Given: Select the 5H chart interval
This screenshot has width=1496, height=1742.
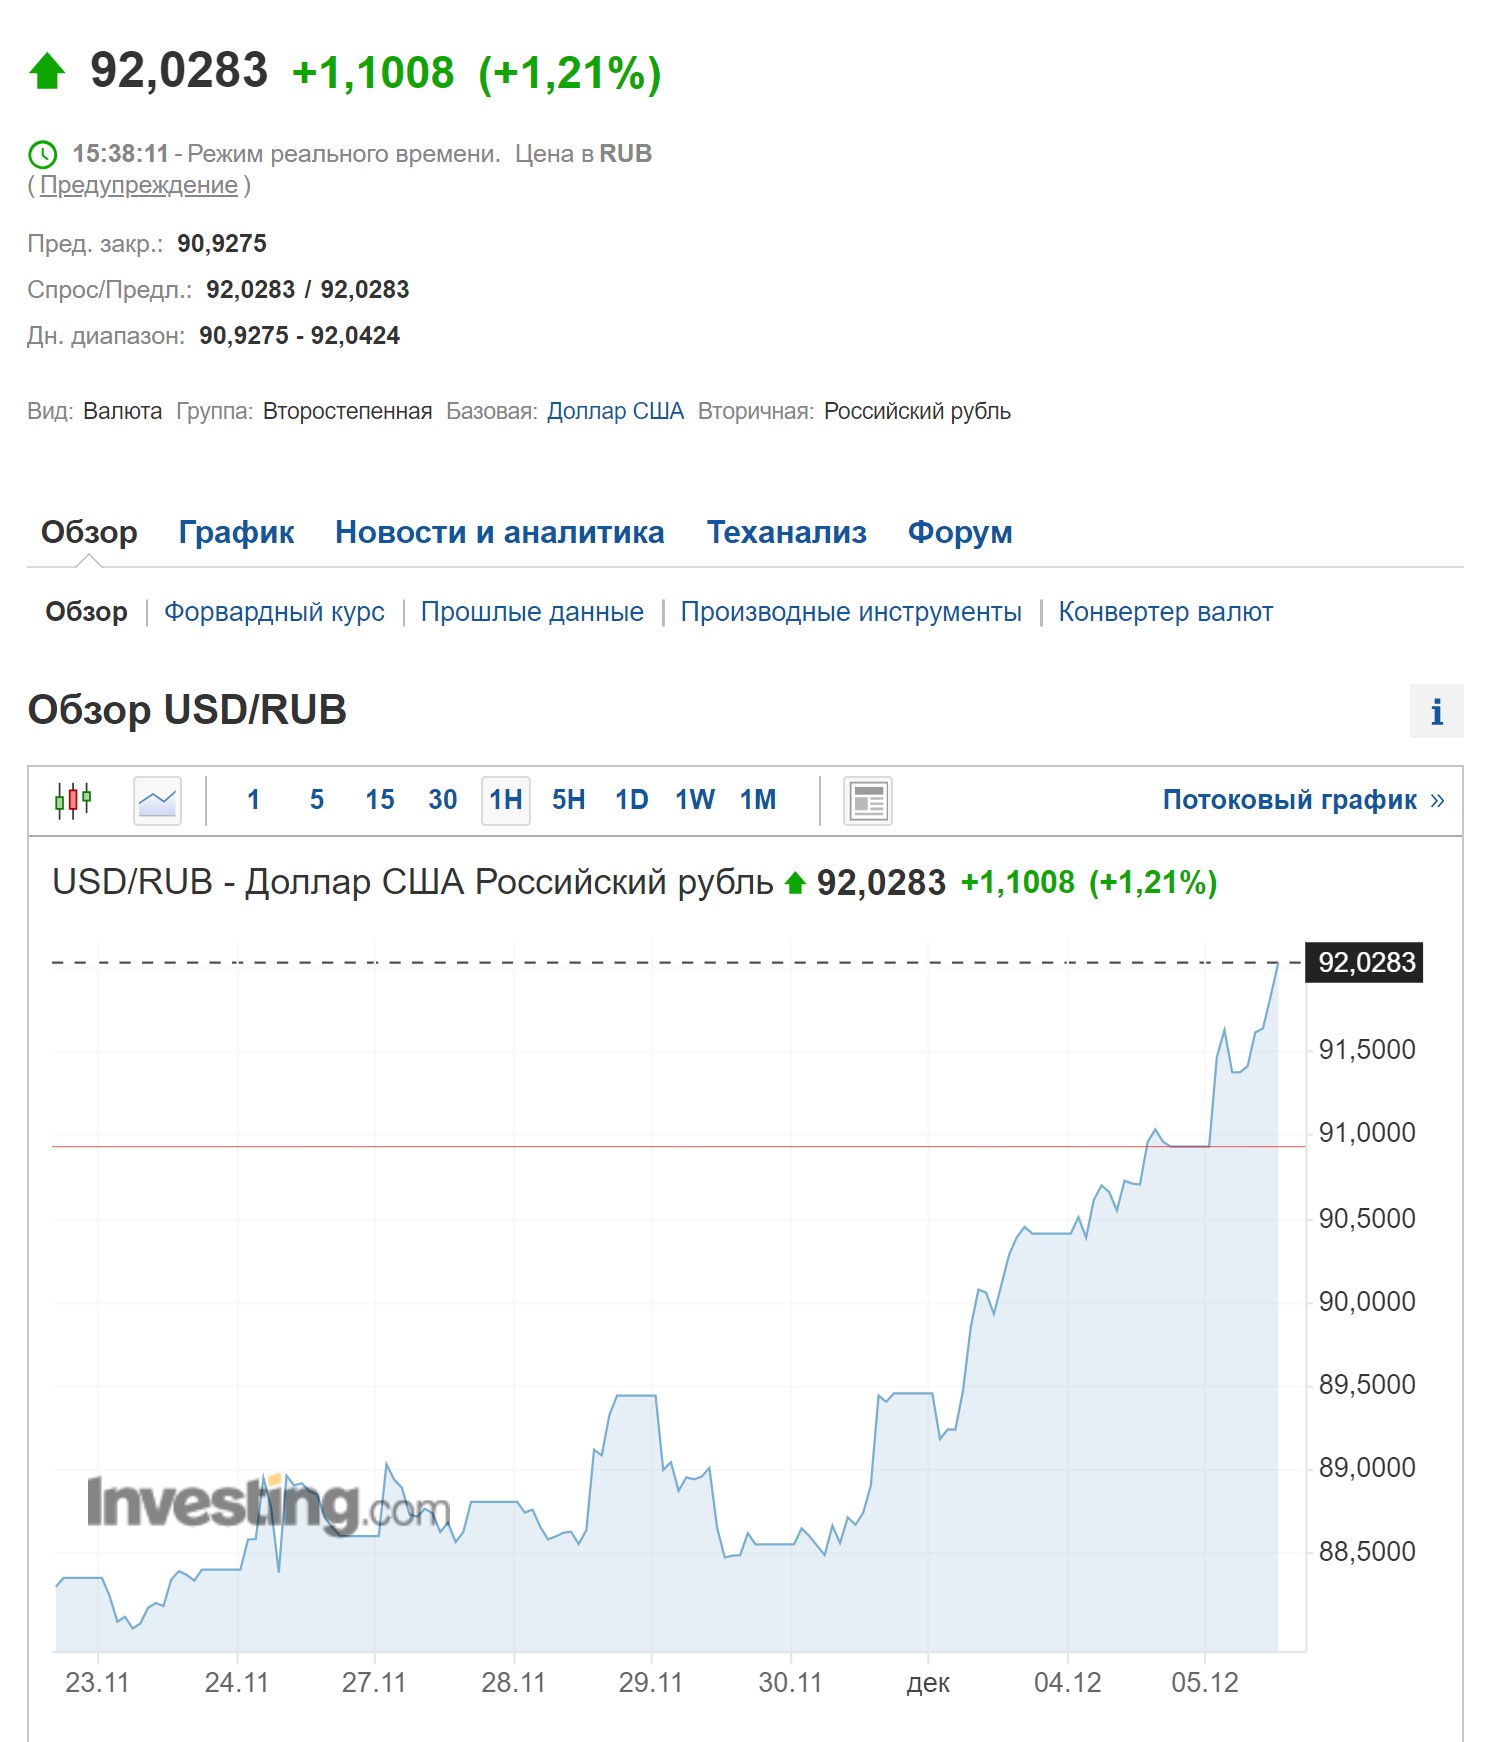Looking at the screenshot, I should coord(568,800).
